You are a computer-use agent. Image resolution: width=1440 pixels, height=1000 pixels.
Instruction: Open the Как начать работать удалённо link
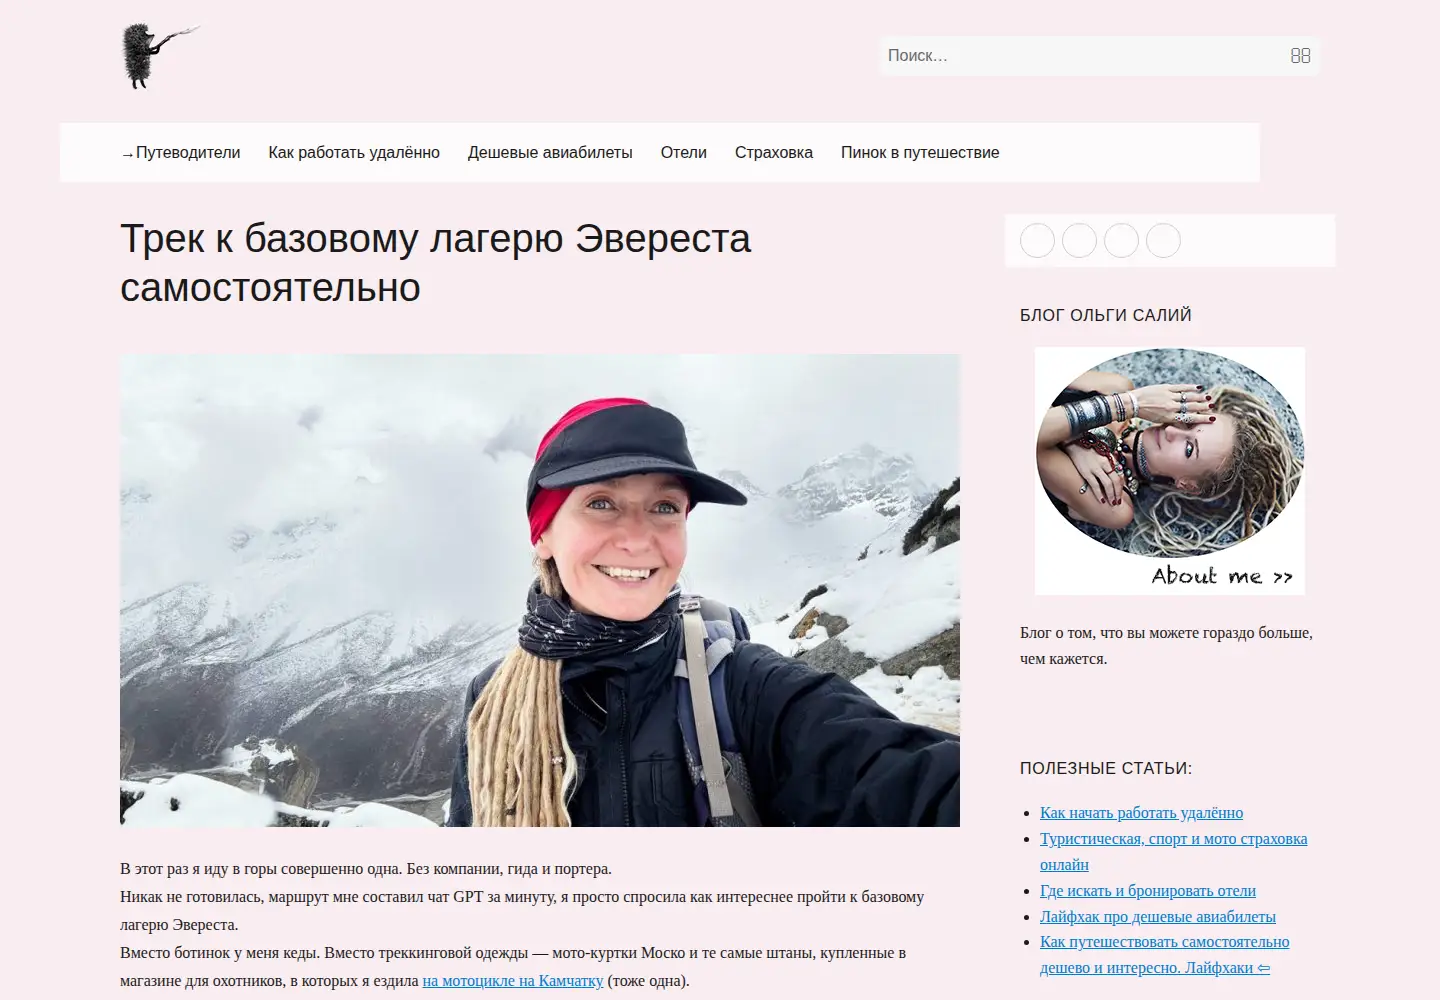tap(1141, 813)
